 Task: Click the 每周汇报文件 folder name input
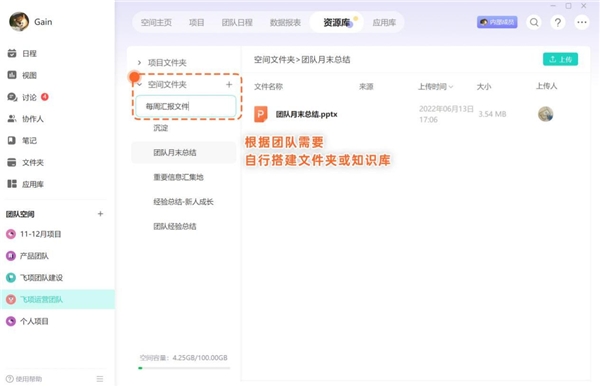click(186, 106)
